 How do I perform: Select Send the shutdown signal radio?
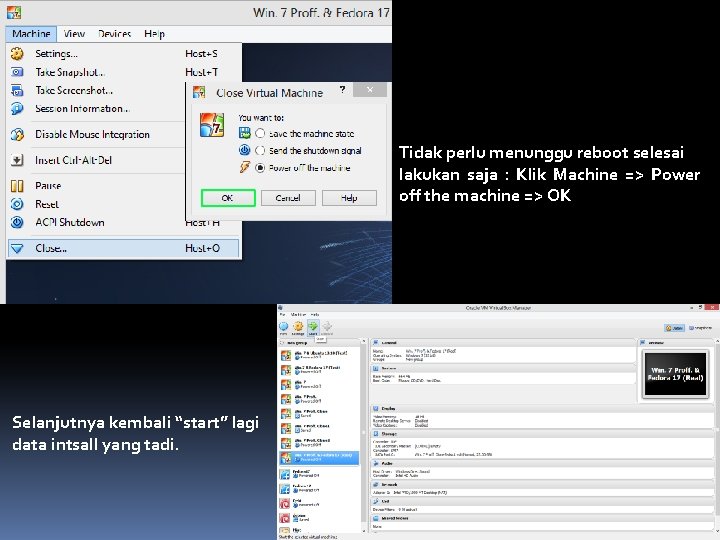click(260, 150)
